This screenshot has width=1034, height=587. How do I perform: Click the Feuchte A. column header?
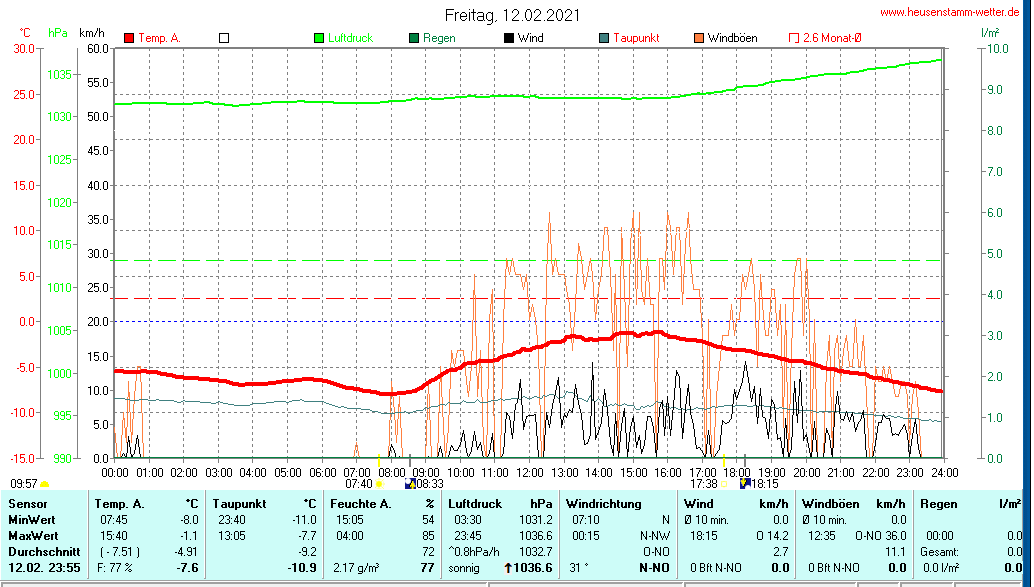point(360,504)
